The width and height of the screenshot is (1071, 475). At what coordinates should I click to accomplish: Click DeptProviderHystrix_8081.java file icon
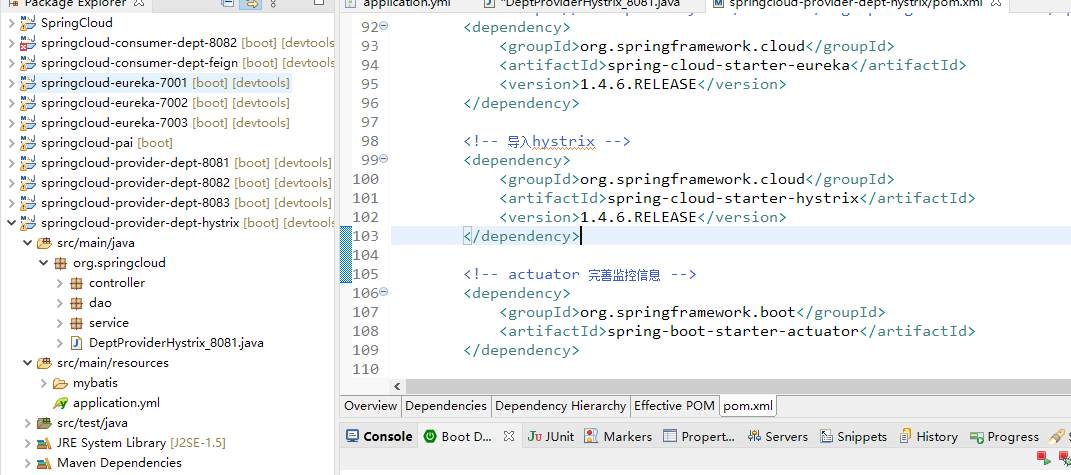click(77, 343)
